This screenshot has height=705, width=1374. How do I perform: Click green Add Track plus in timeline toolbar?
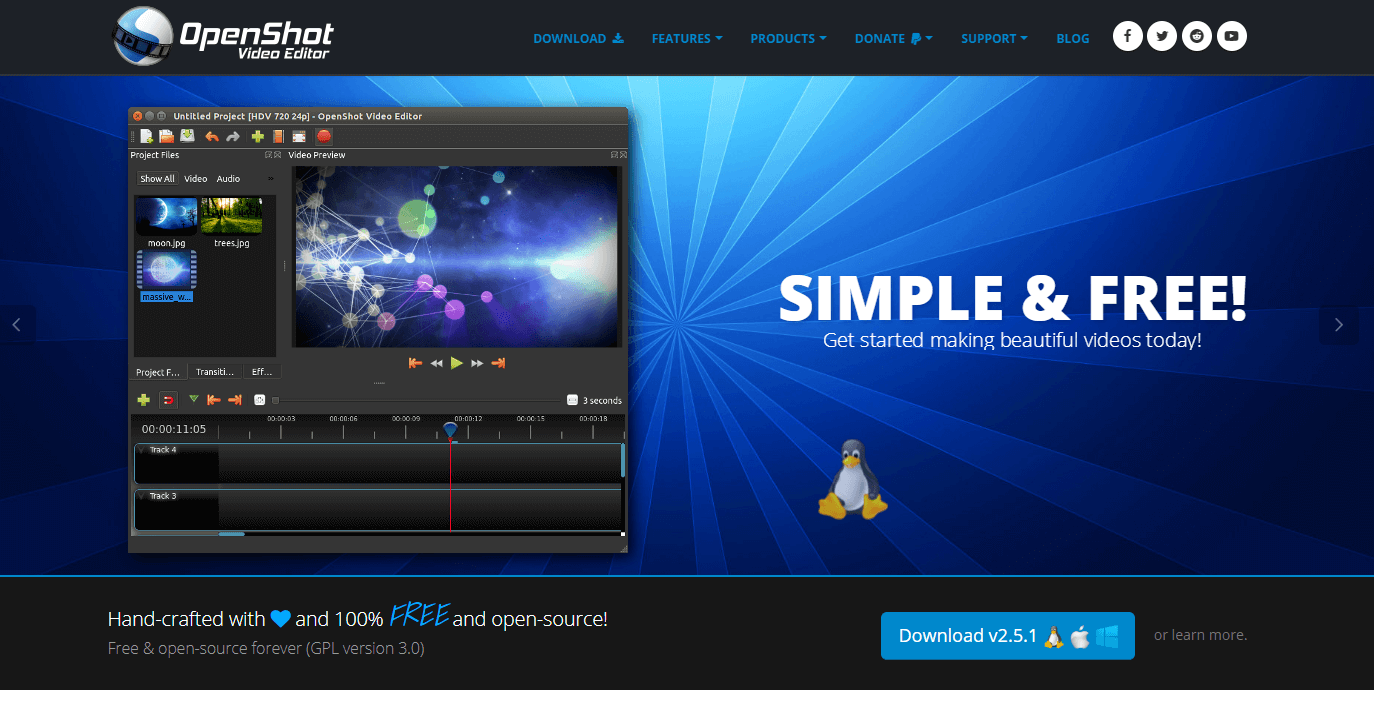[143, 400]
